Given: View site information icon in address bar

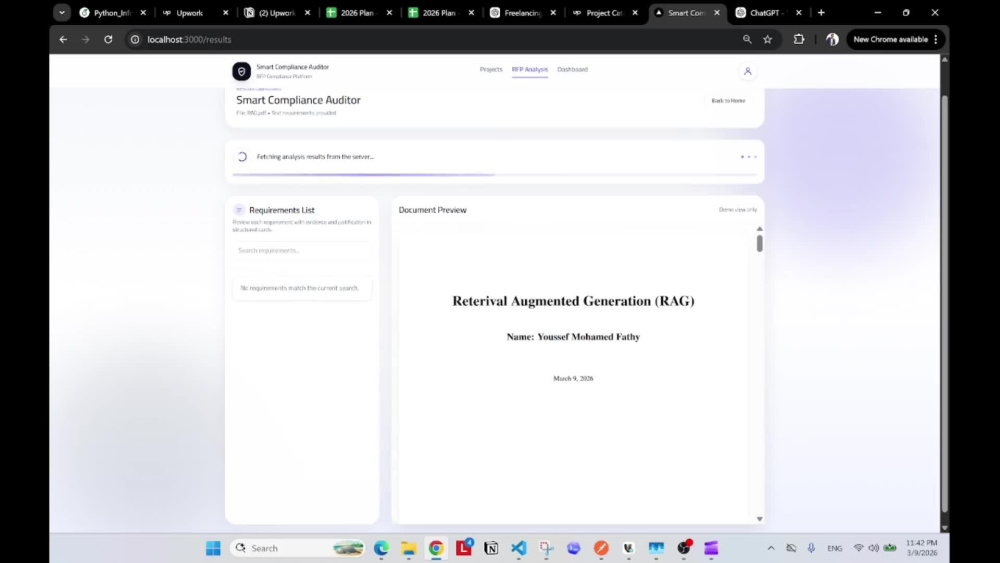Looking at the screenshot, I should click(x=135, y=40).
